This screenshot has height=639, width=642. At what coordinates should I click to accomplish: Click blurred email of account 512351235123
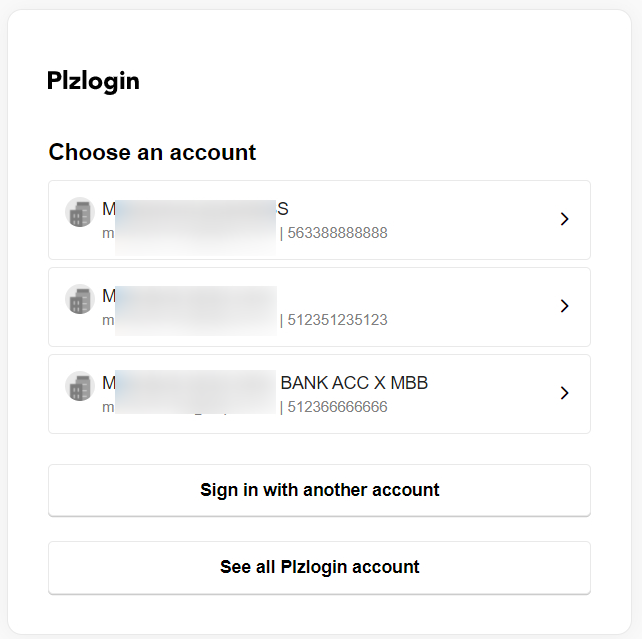(x=189, y=320)
